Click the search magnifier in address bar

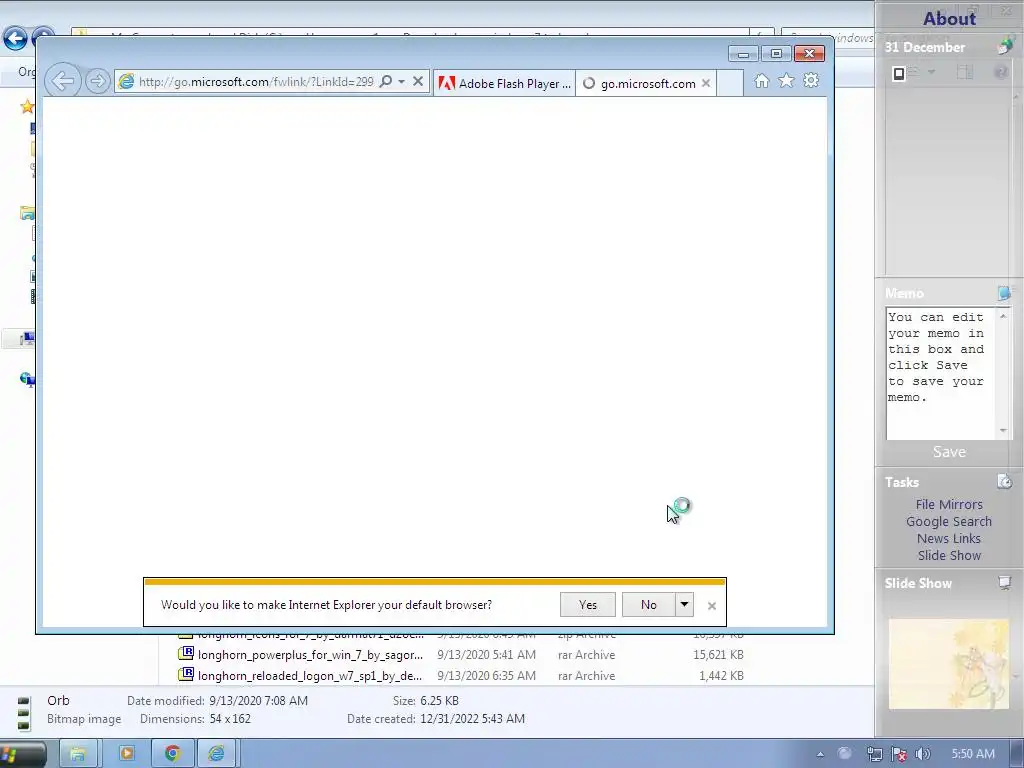(386, 82)
